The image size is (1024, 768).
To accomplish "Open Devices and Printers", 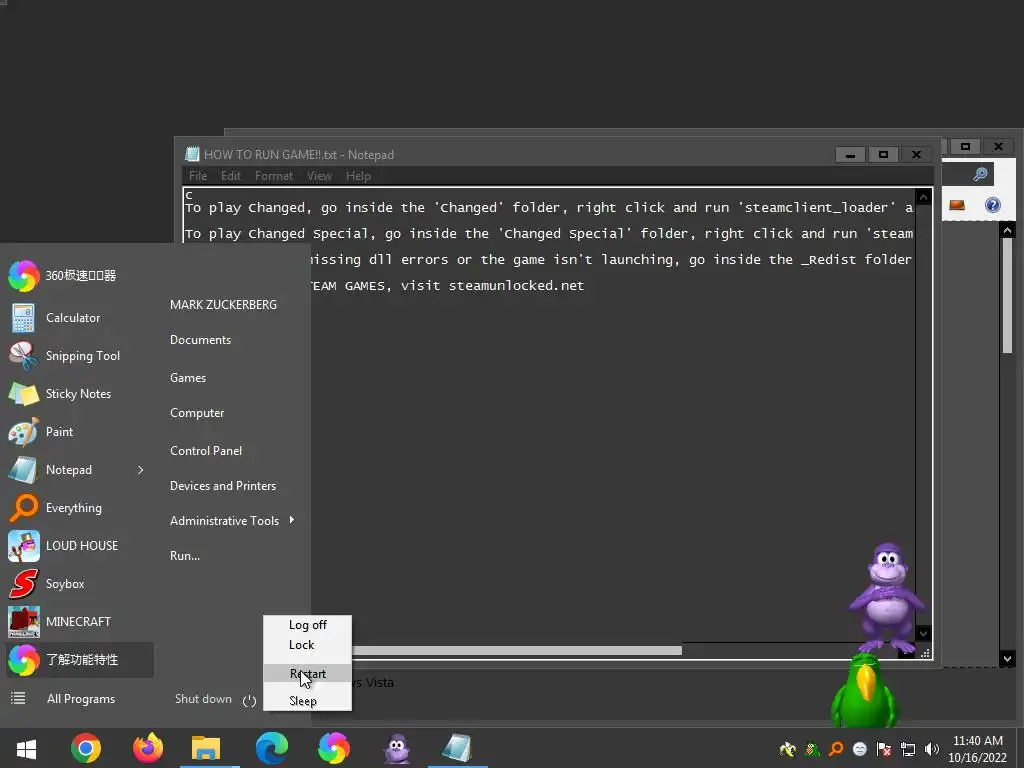I will [223, 487].
